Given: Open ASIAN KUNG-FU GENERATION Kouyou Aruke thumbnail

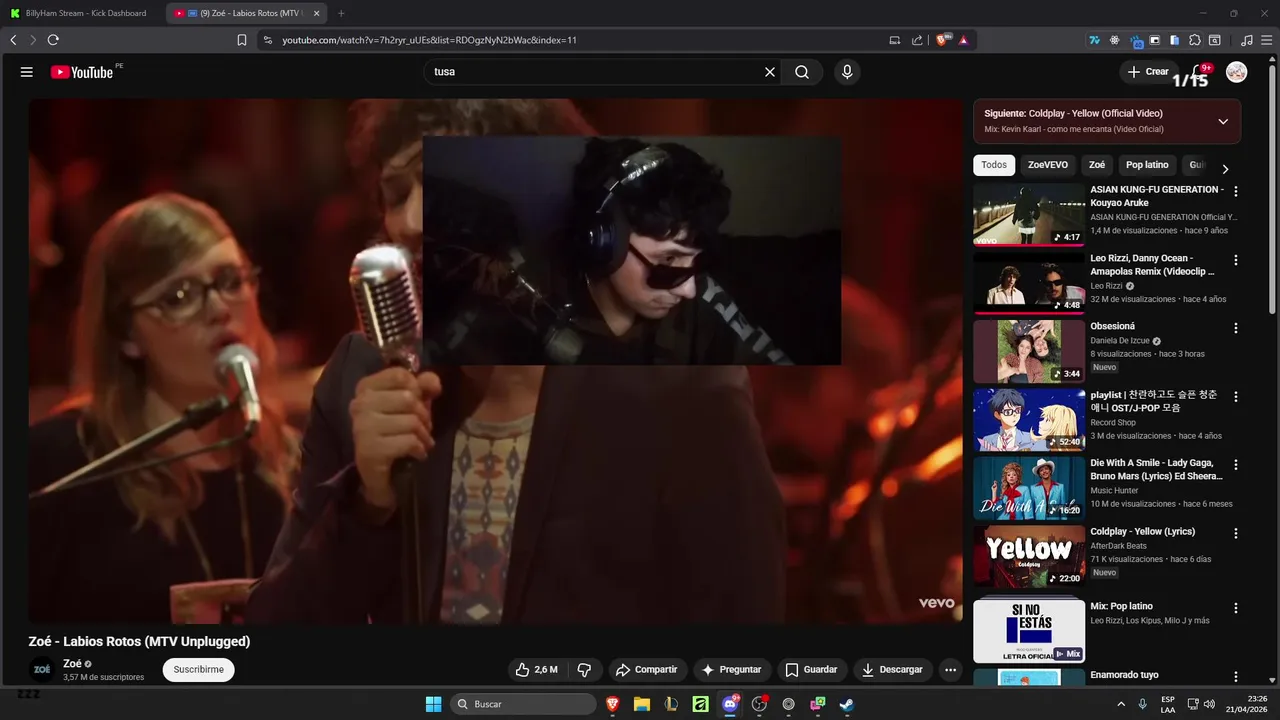Looking at the screenshot, I should (1029, 214).
